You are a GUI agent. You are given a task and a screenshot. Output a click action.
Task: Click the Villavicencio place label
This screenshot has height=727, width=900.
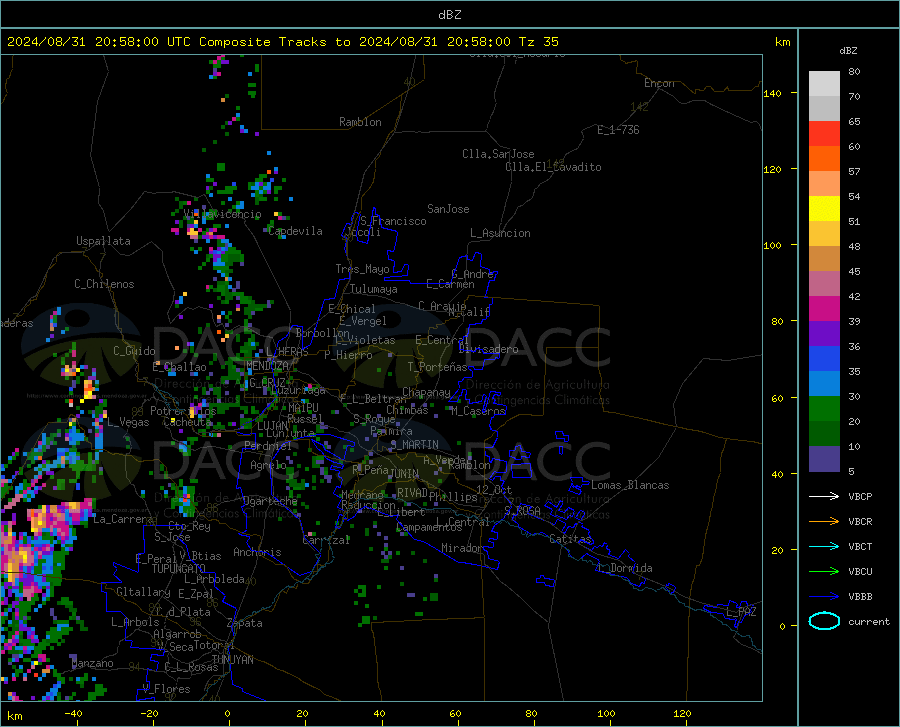[x=223, y=214]
